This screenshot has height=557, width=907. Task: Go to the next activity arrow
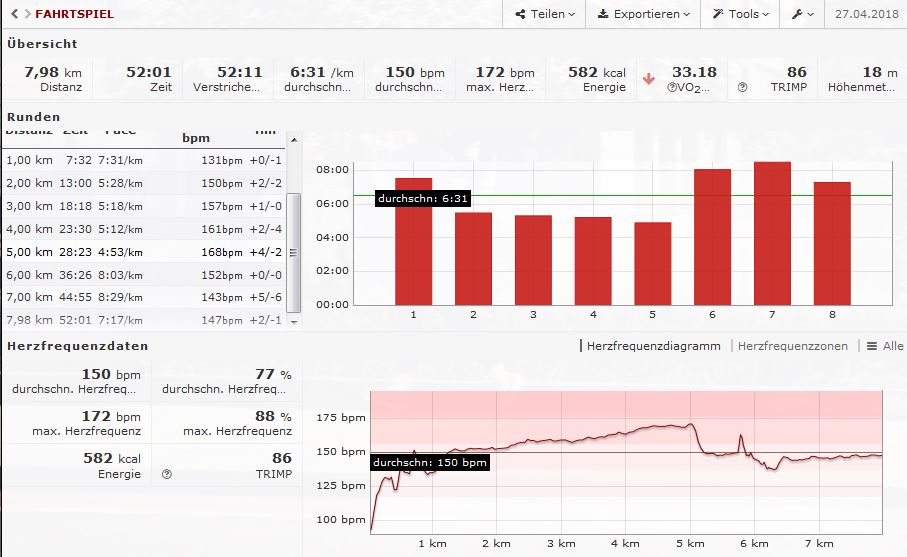pos(26,14)
